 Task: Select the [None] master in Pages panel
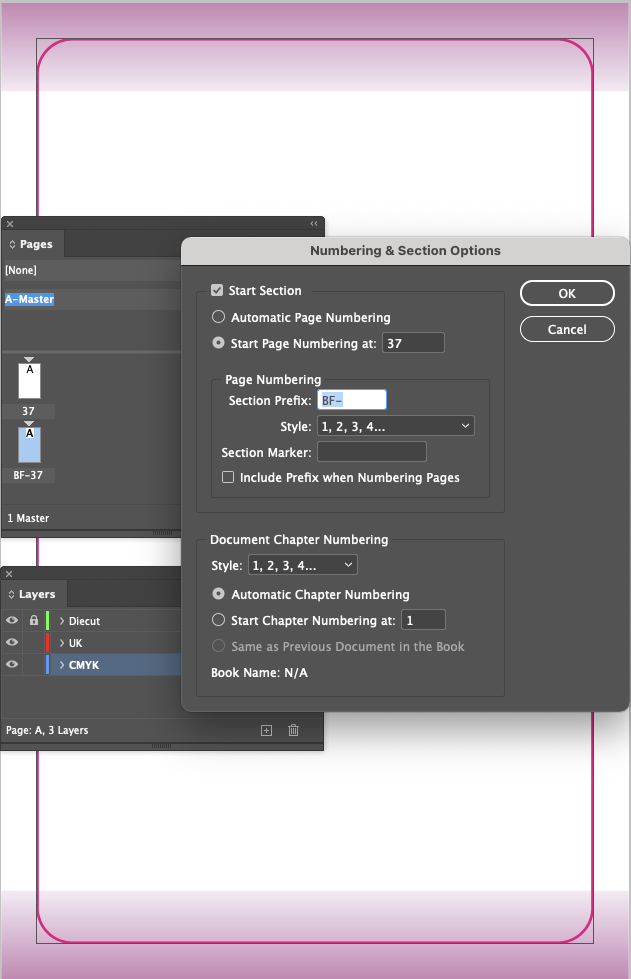pos(21,270)
